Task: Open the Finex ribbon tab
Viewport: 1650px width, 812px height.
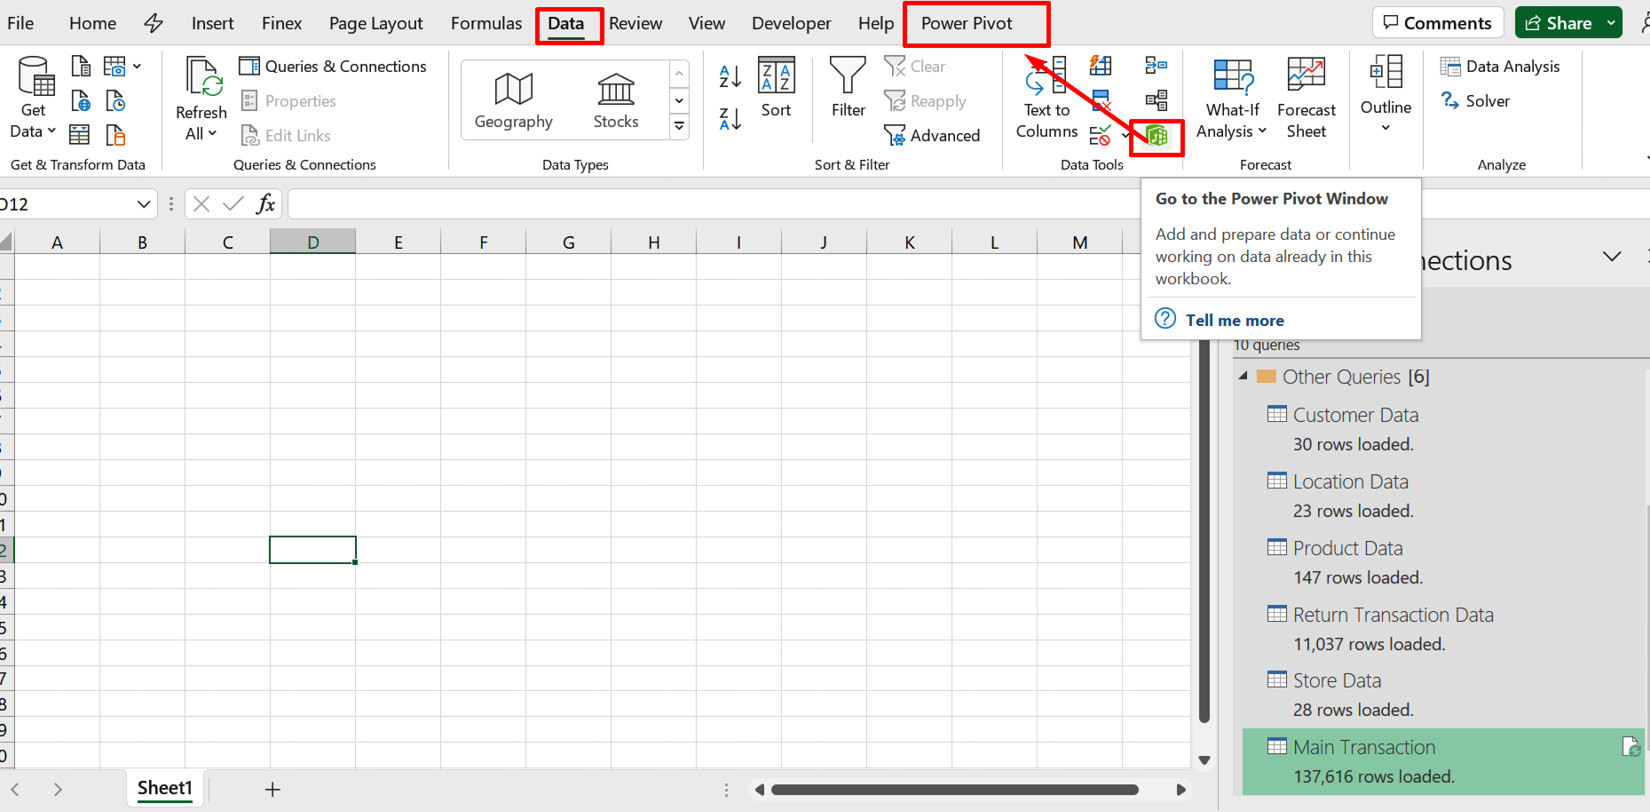Action: click(281, 23)
